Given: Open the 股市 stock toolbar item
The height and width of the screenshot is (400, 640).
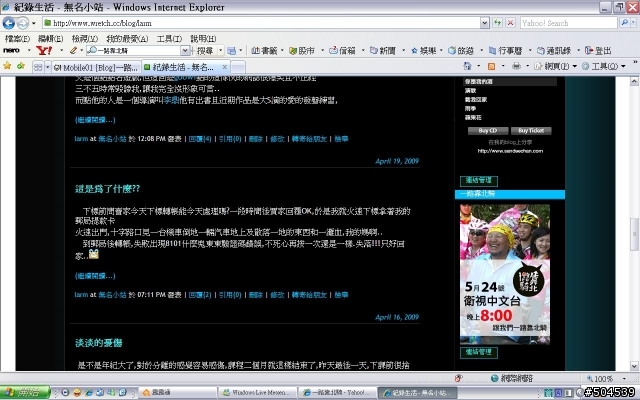Looking at the screenshot, I should [x=301, y=51].
